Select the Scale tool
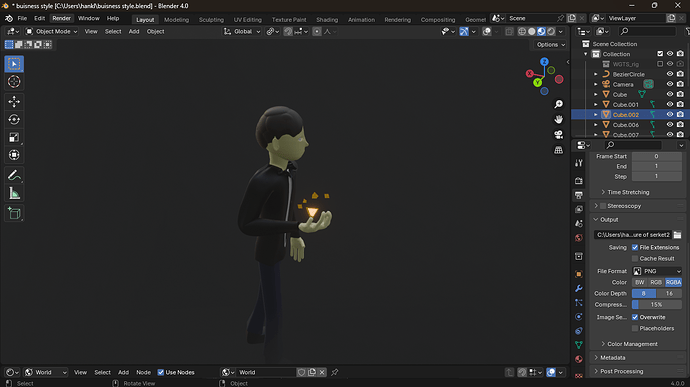 point(14,137)
